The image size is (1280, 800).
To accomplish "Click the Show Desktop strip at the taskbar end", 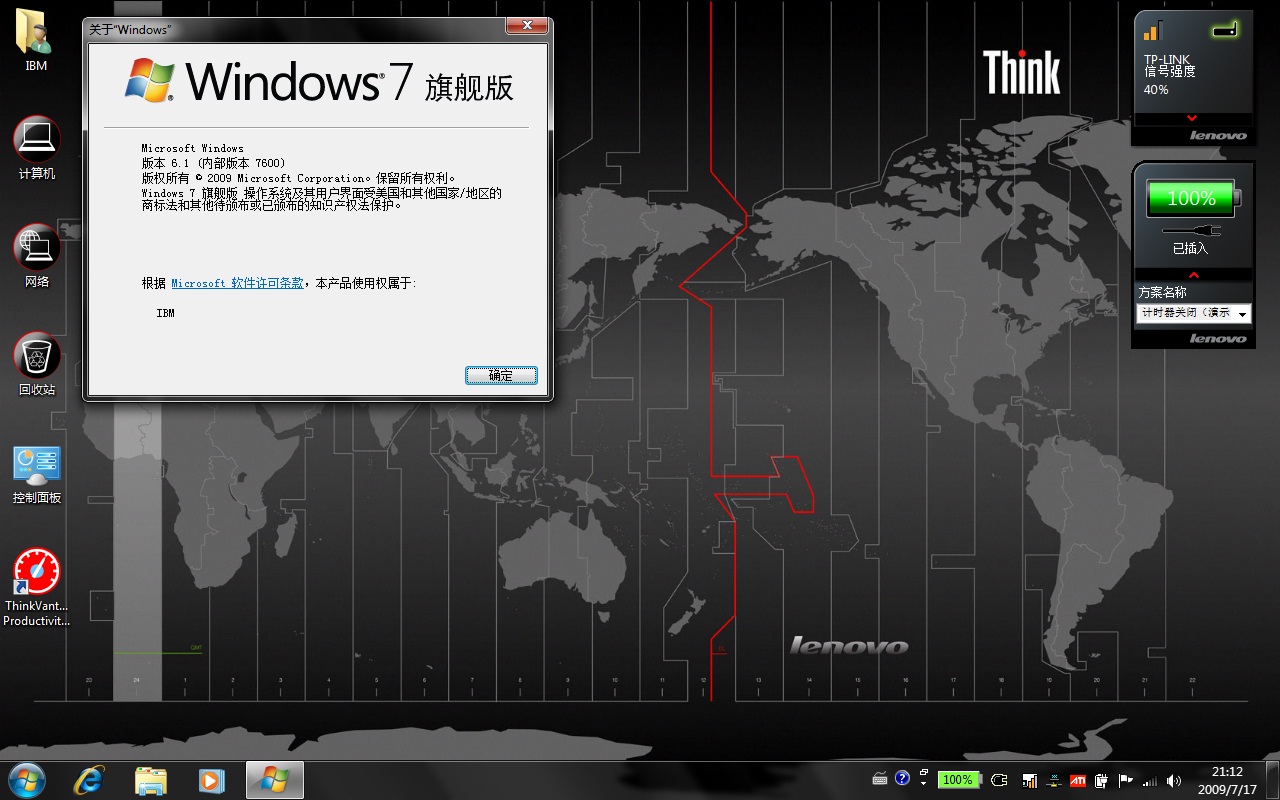I will coord(1271,780).
